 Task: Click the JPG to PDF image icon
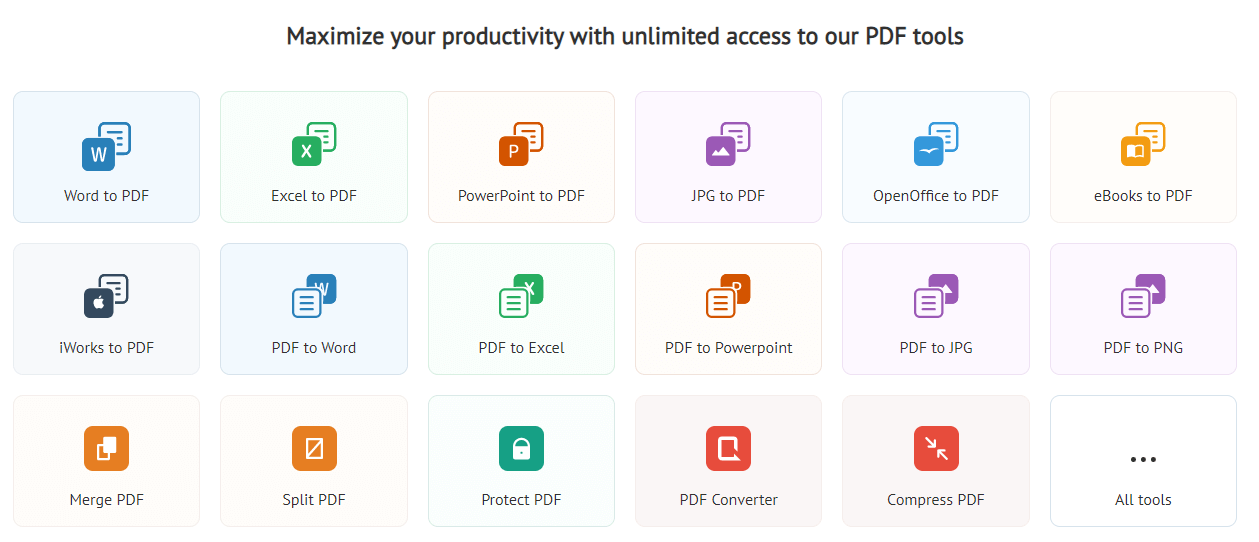click(728, 146)
